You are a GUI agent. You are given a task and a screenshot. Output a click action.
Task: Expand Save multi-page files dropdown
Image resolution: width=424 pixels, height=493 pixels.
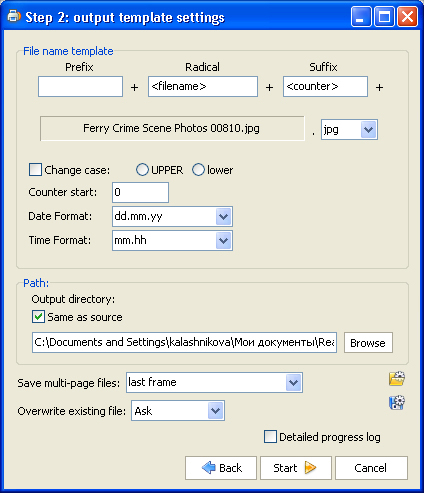click(293, 383)
